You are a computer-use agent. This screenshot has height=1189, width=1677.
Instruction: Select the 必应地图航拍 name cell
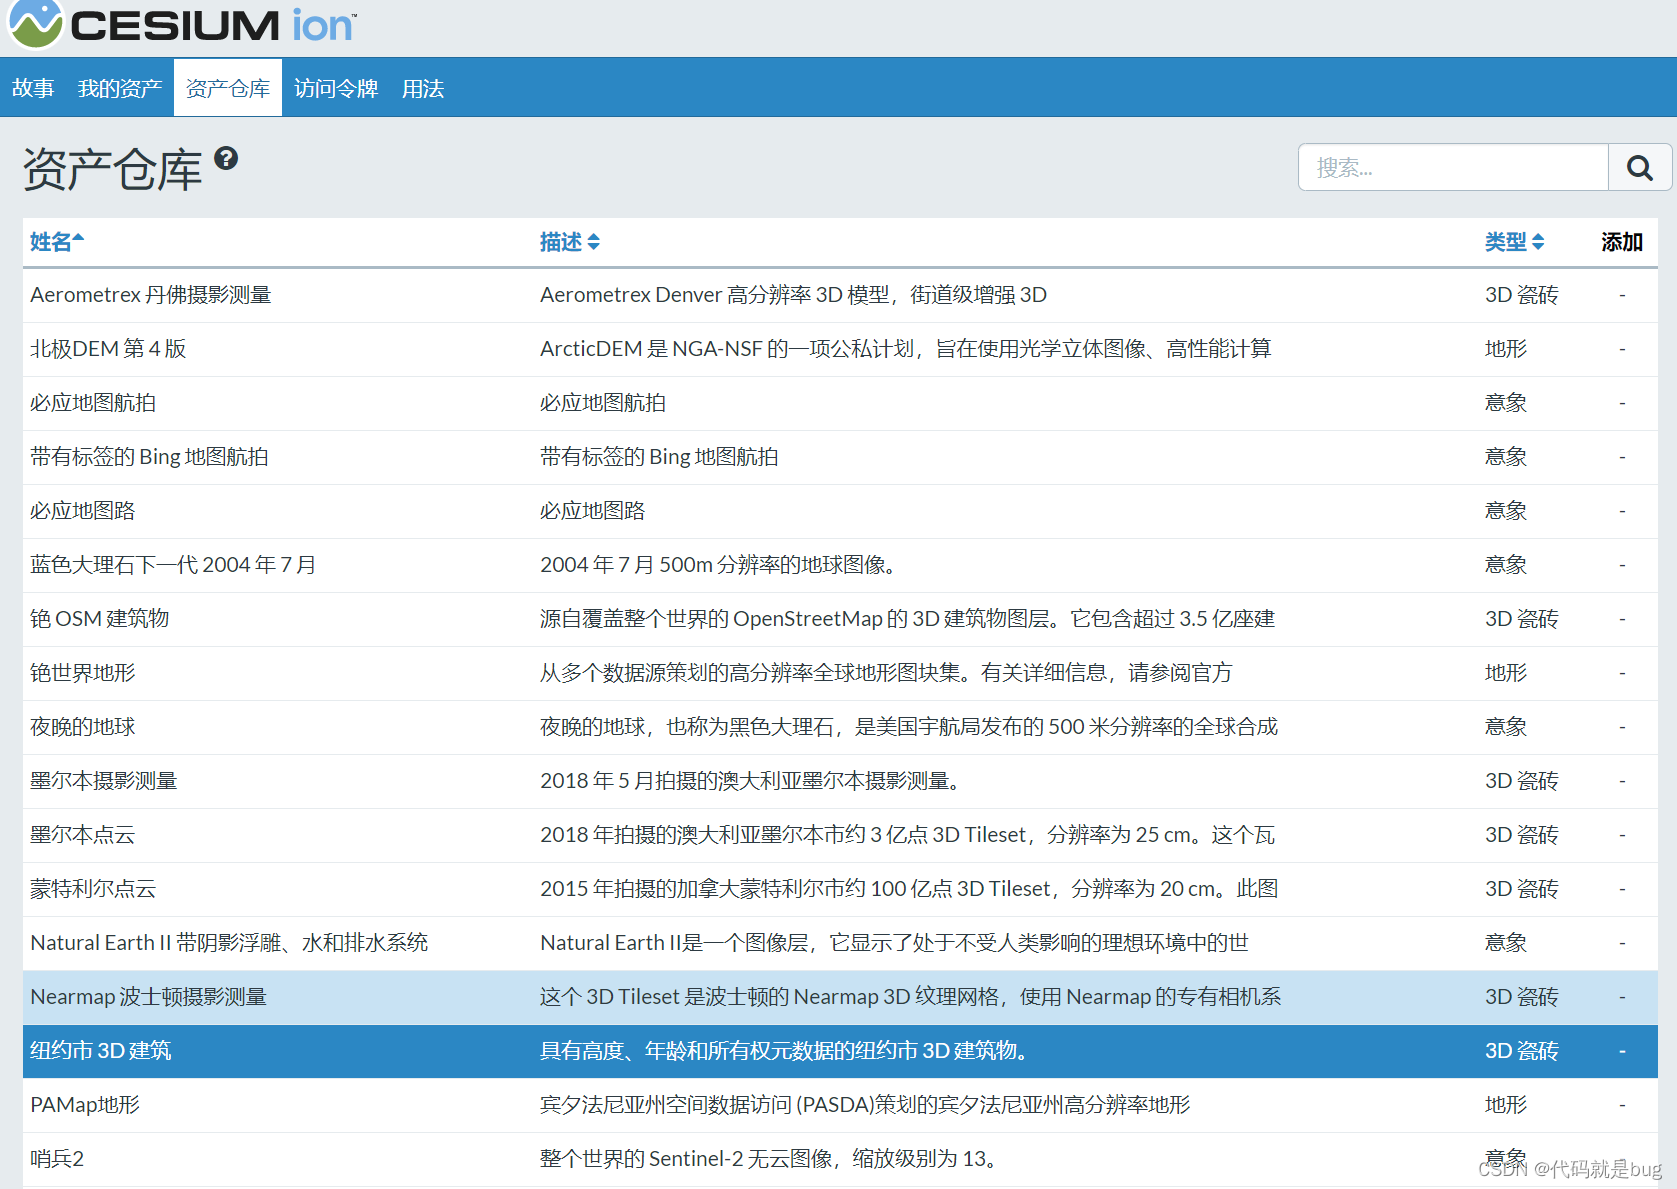(93, 403)
